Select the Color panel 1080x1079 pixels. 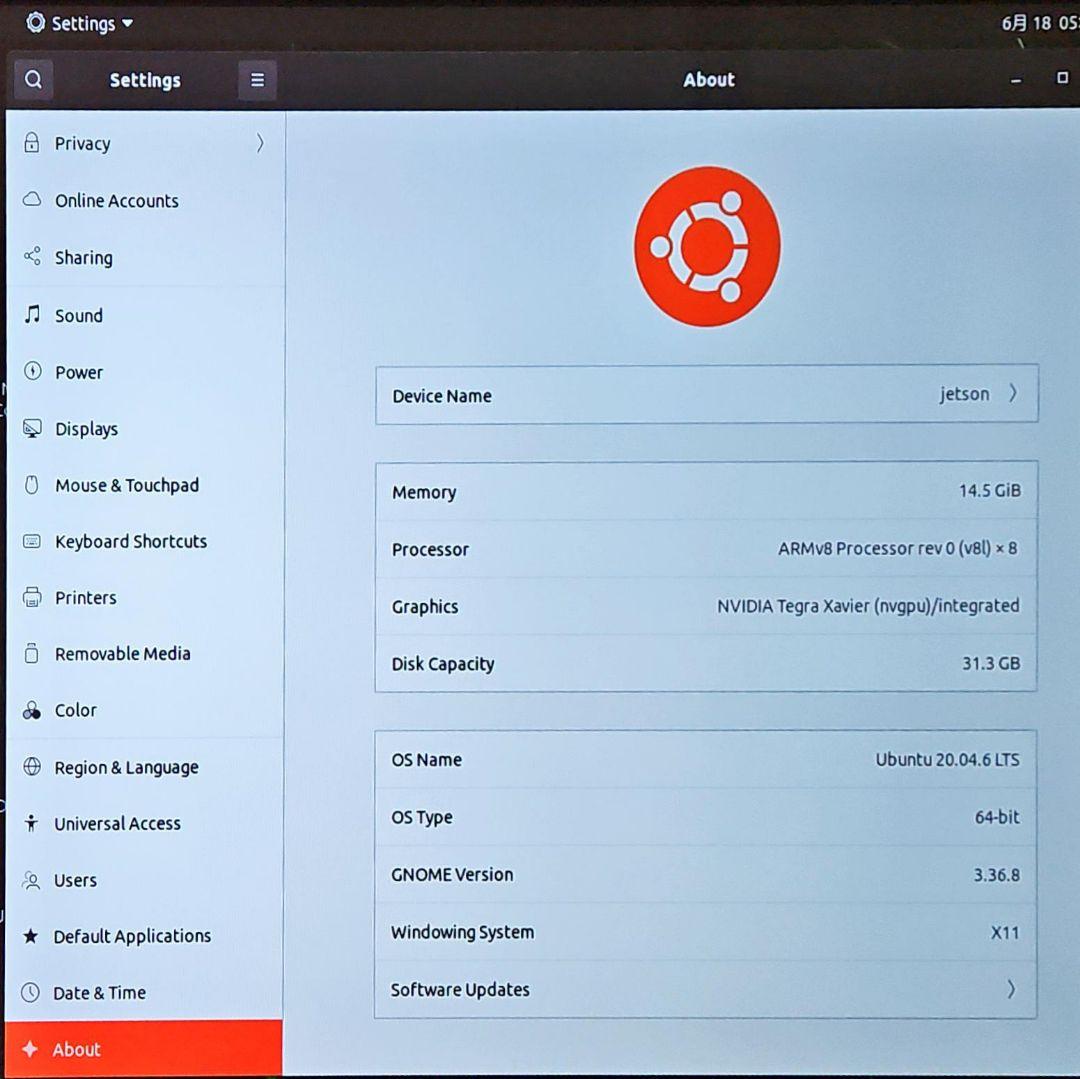(145, 710)
